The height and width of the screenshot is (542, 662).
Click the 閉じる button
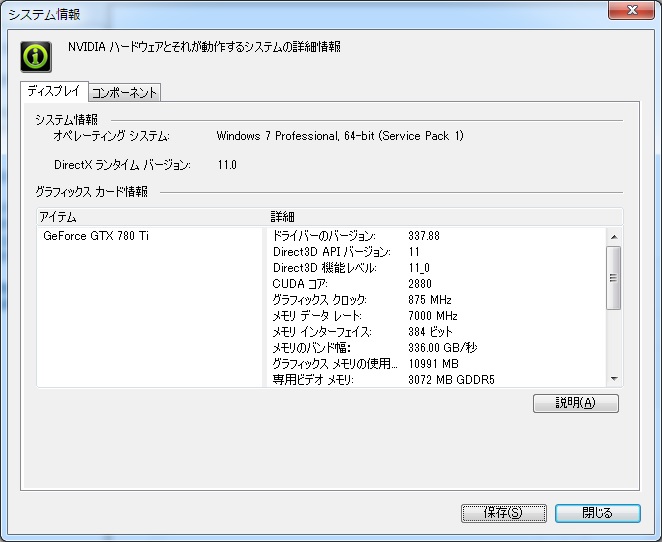pos(597,513)
